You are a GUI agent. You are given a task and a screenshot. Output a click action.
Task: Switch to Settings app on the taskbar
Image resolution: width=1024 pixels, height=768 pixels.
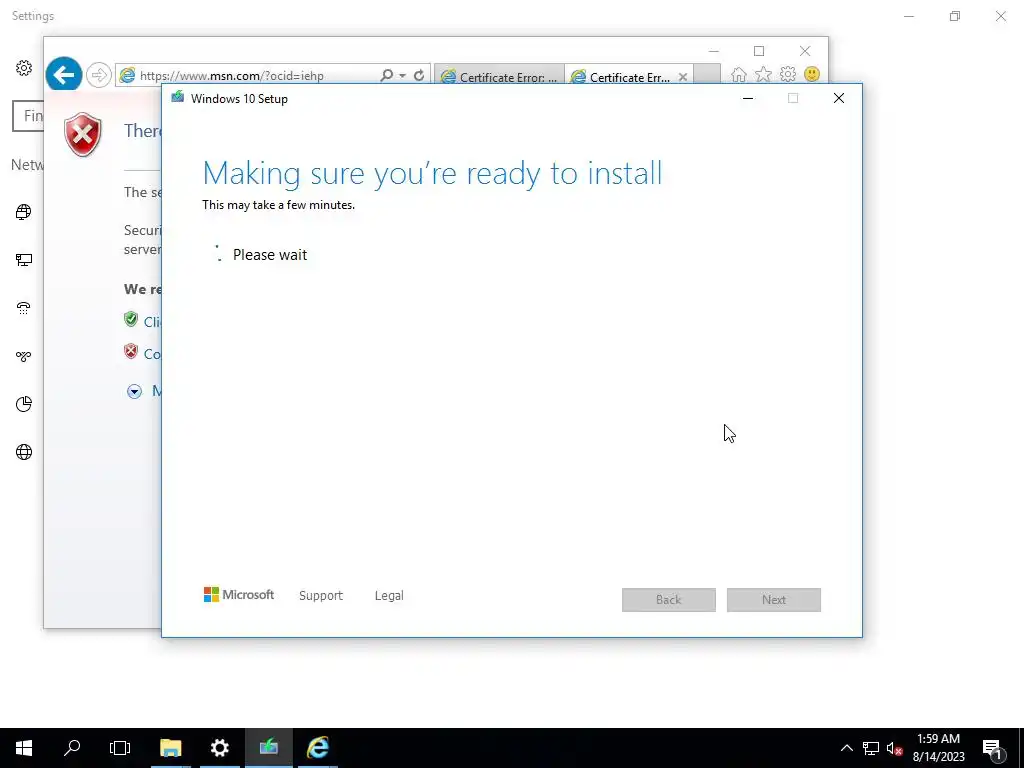pyautogui.click(x=219, y=748)
